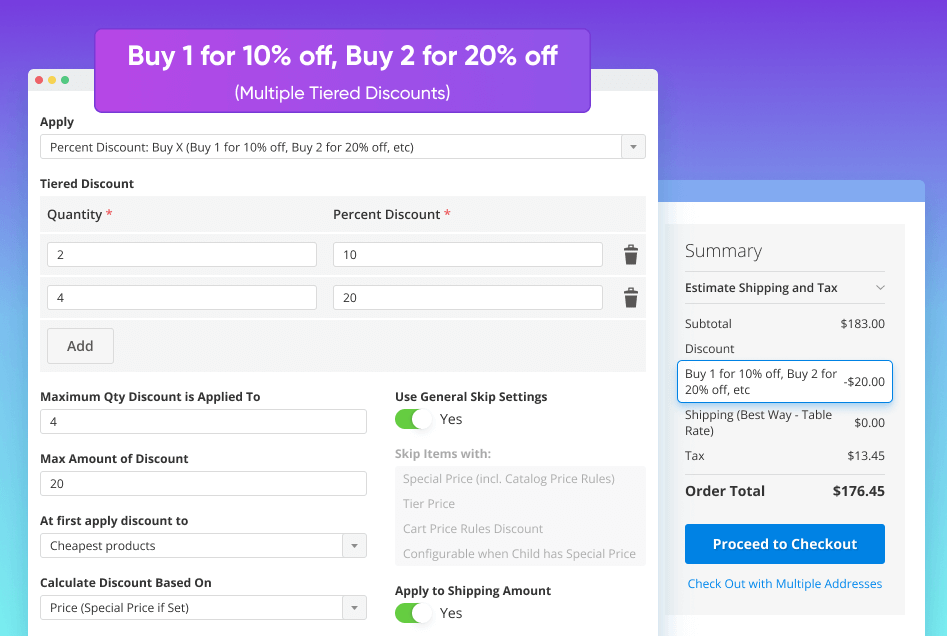The width and height of the screenshot is (947, 636).
Task: Select Cart Price Rules Discount skip option
Action: (x=473, y=529)
